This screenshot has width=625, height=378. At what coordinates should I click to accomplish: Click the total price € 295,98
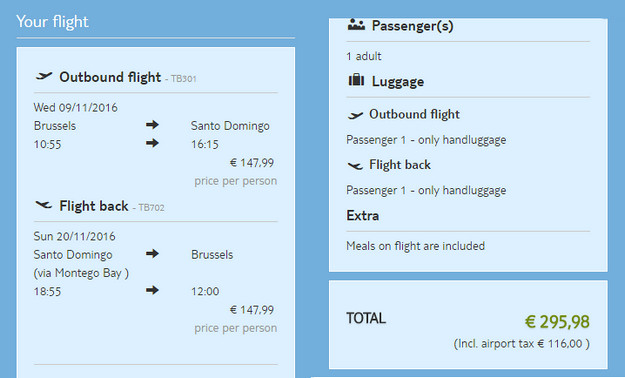pyautogui.click(x=557, y=322)
